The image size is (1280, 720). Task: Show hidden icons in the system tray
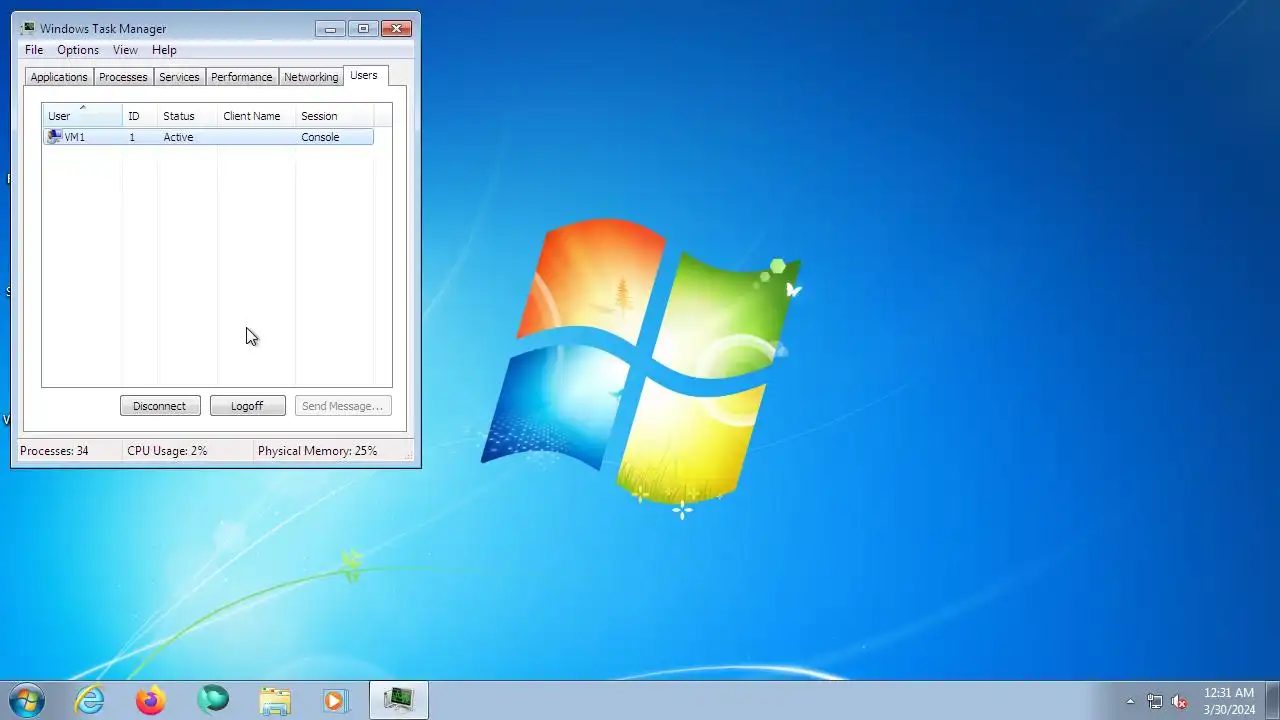[1130, 701]
